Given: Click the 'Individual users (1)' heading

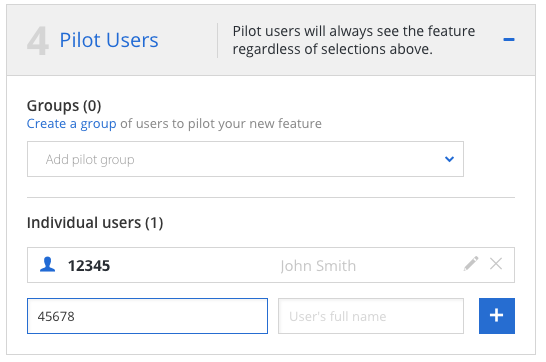Looking at the screenshot, I should click(x=95, y=222).
